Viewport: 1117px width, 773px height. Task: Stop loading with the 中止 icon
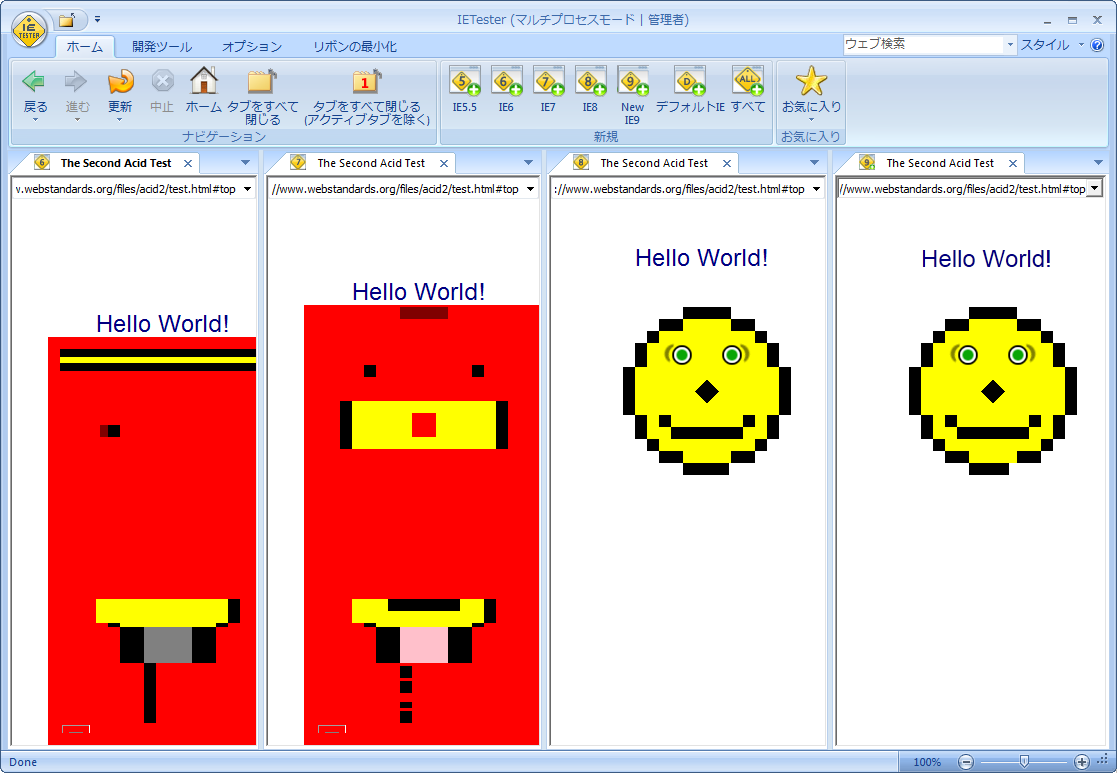pos(162,91)
